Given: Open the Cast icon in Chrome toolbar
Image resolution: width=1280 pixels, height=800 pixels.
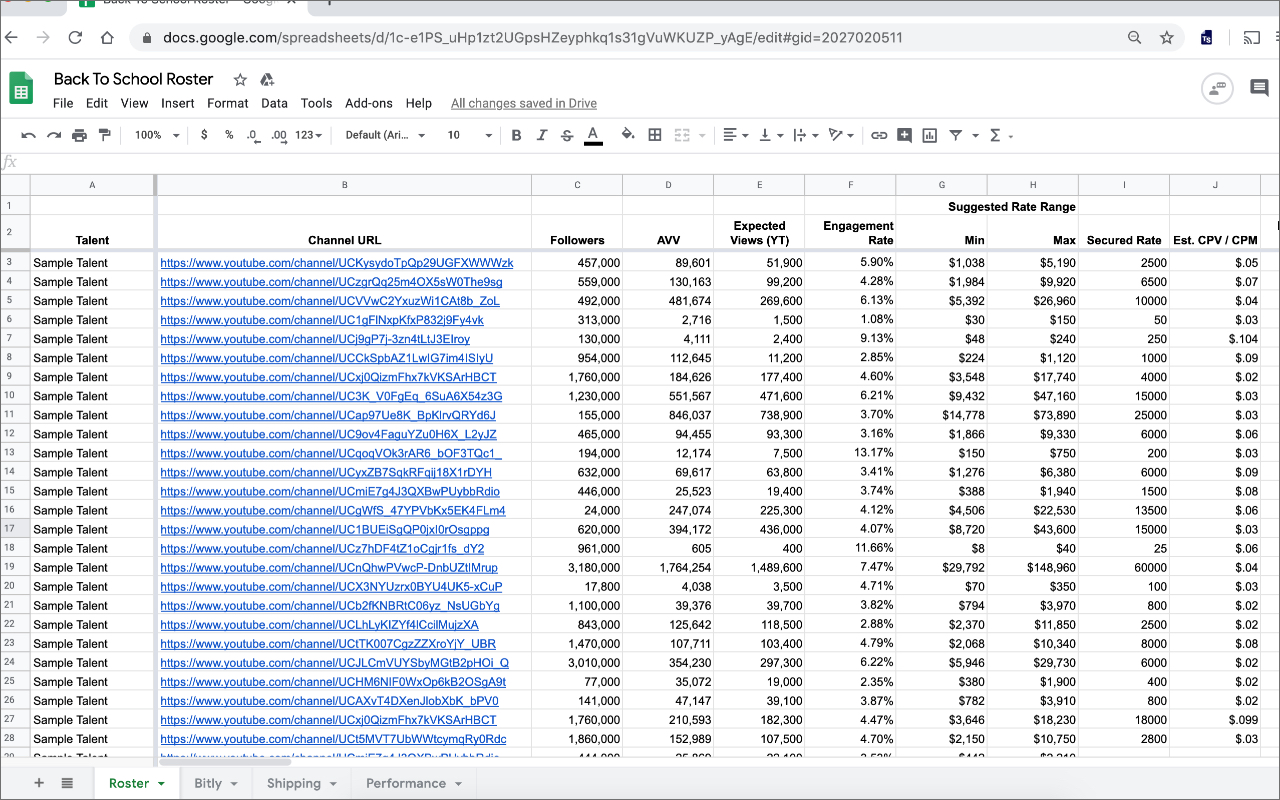Looking at the screenshot, I should [1251, 38].
